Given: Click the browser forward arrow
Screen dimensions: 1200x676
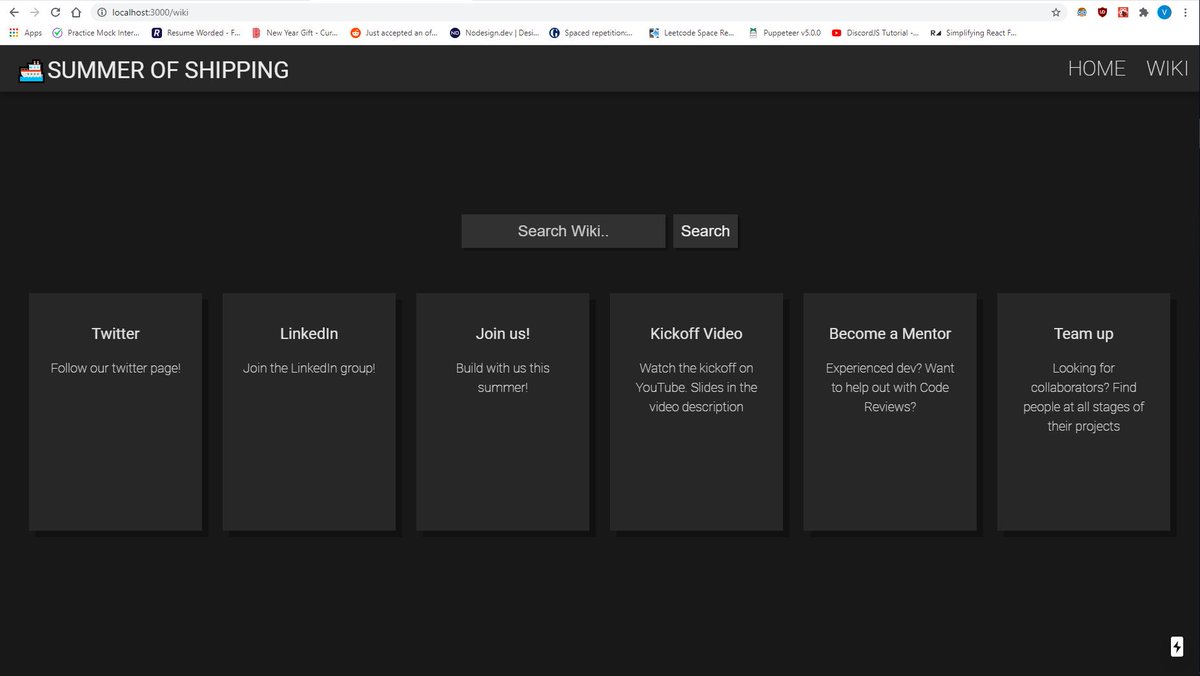Looking at the screenshot, I should click(34, 12).
